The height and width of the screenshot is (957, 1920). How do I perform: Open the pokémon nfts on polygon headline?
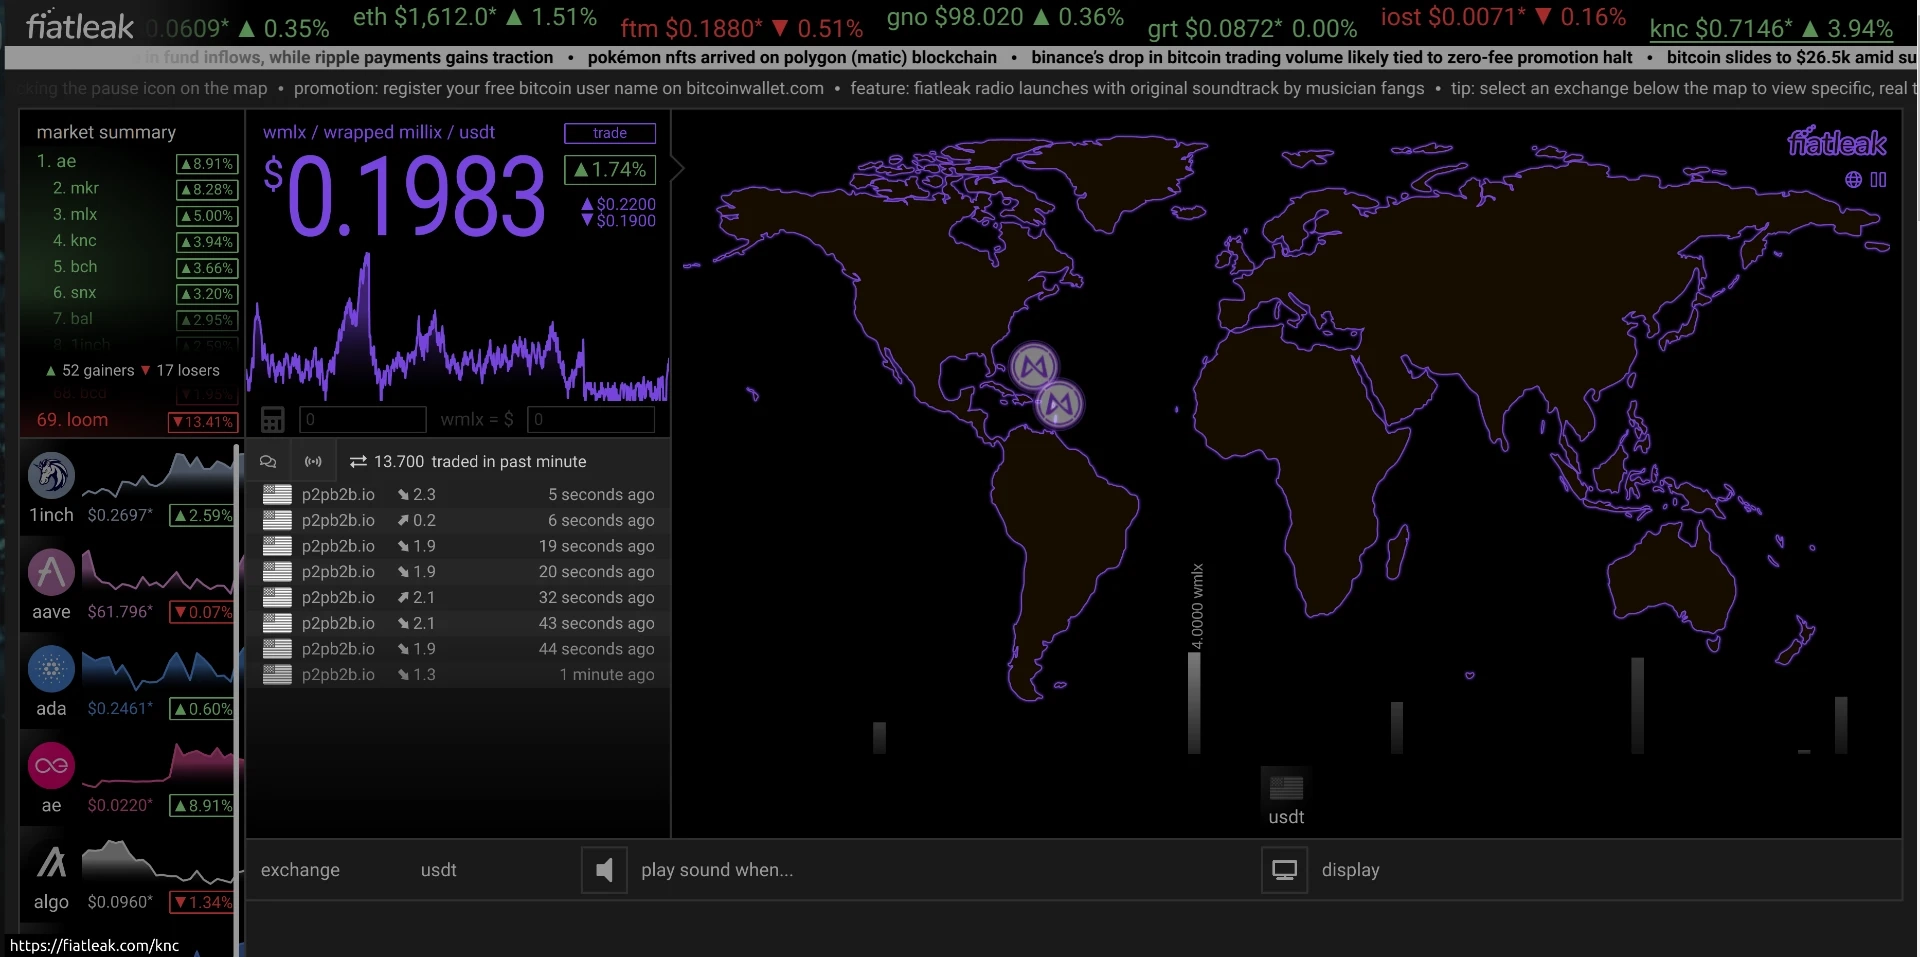[792, 57]
